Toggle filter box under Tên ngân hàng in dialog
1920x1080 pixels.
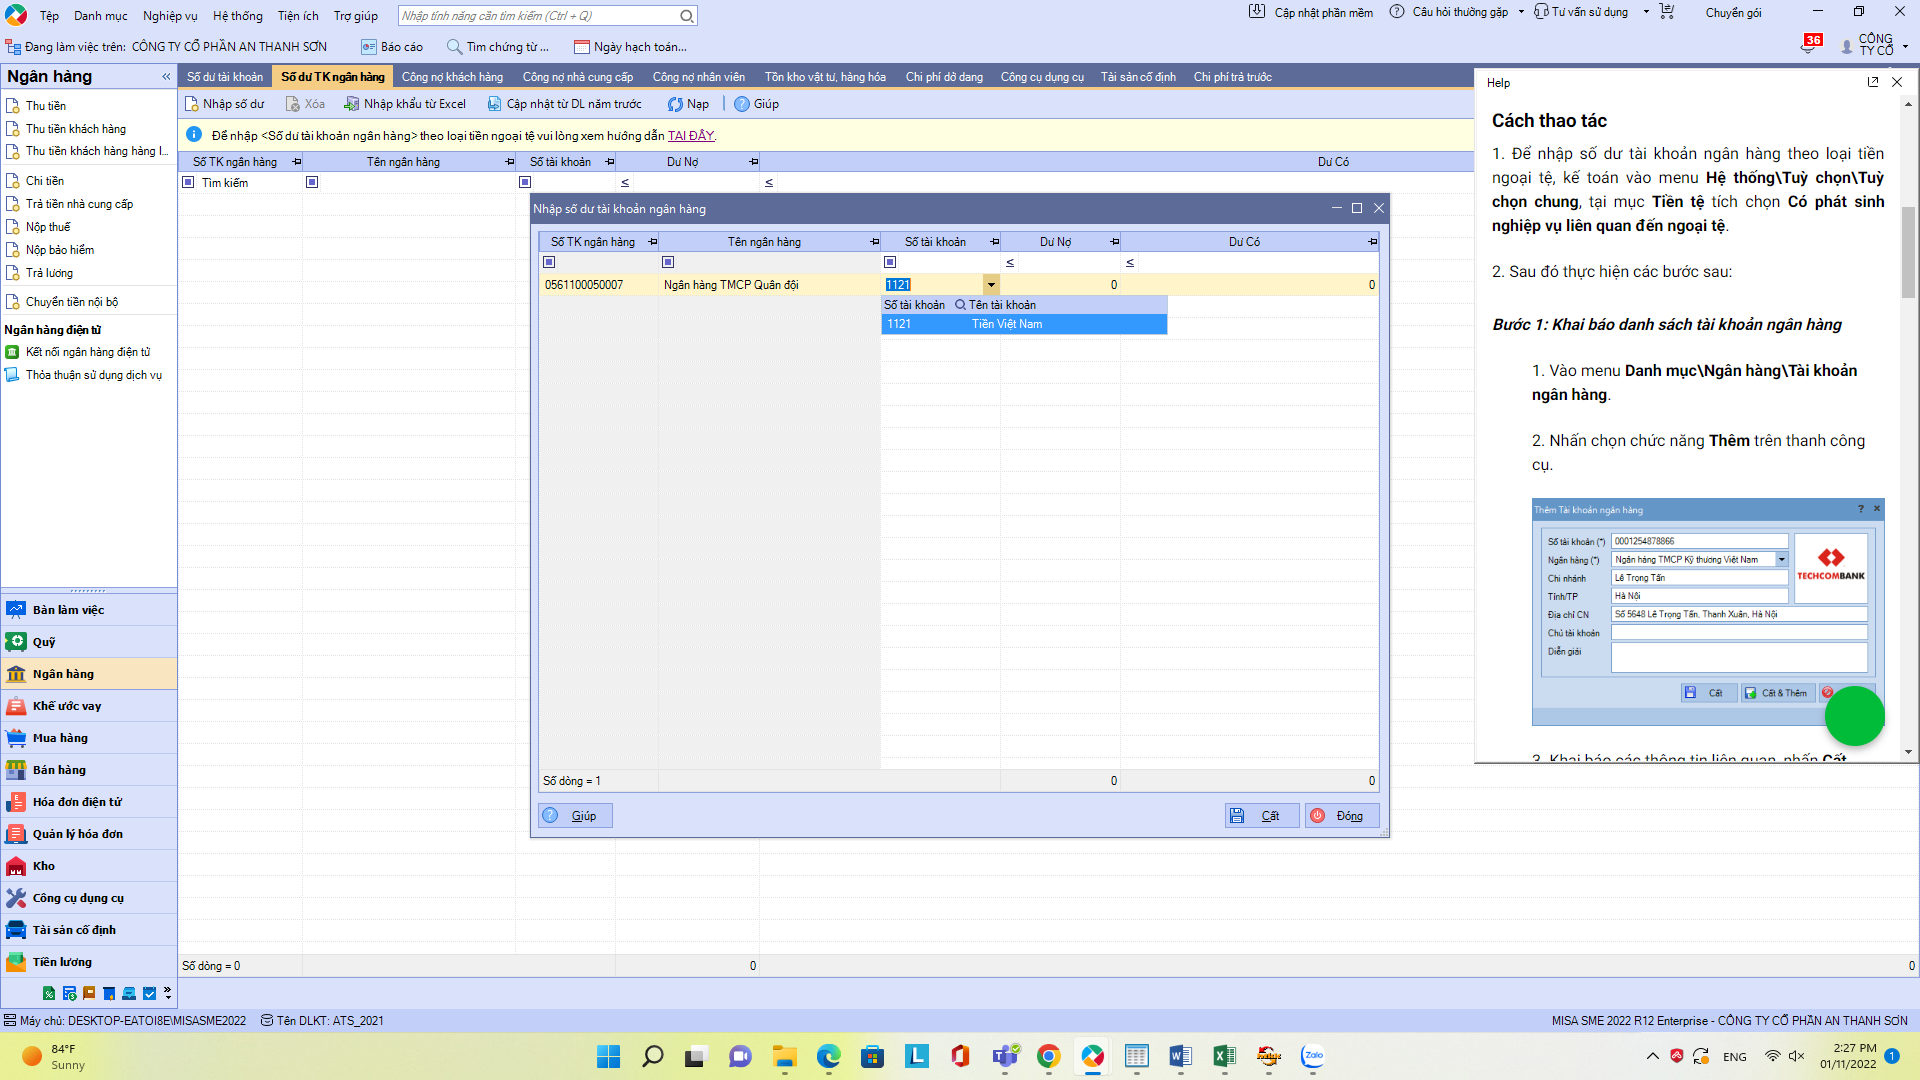tap(668, 262)
